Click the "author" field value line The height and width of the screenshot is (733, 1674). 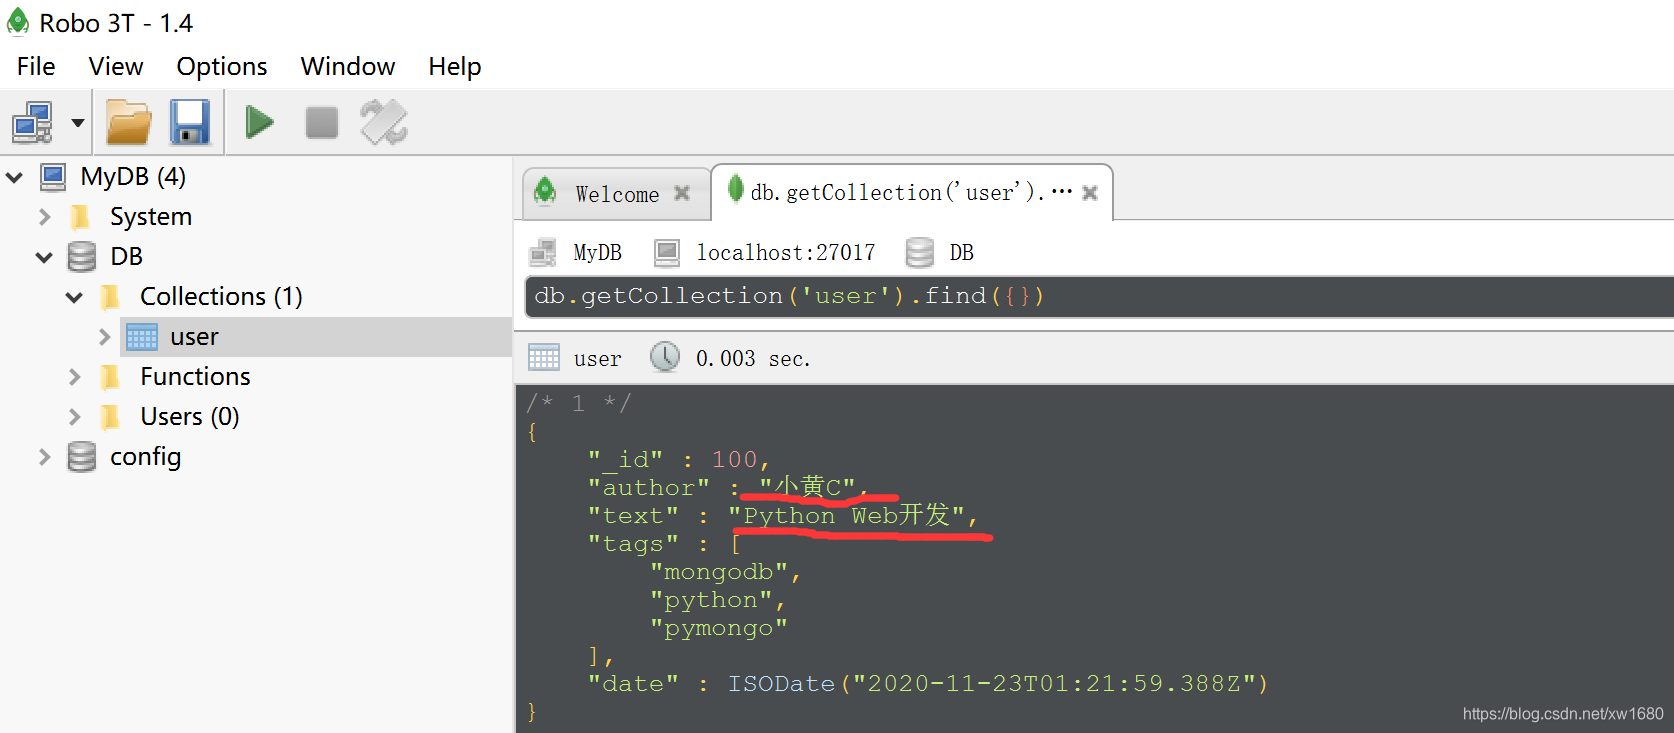[x=728, y=487]
